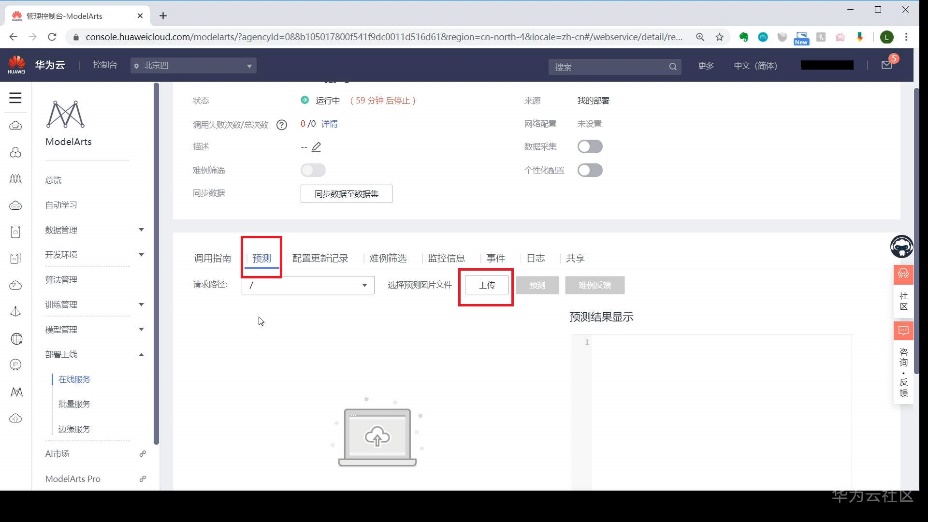The width and height of the screenshot is (928, 522).
Task: Open 自动学习 in the sidebar
Action: 61,205
